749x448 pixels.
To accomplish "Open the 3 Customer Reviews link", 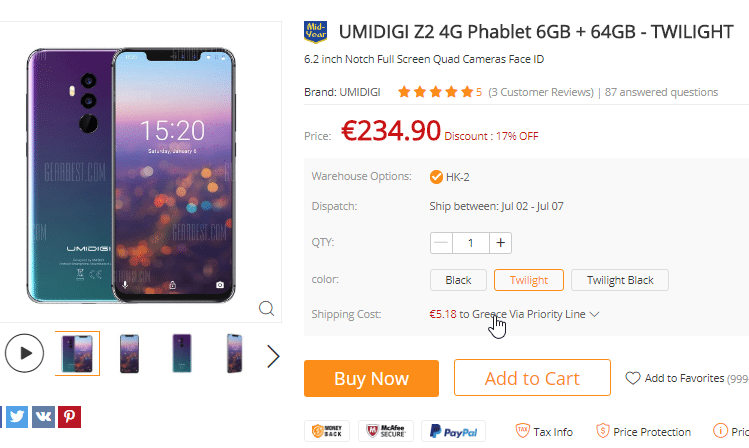I will click(541, 92).
